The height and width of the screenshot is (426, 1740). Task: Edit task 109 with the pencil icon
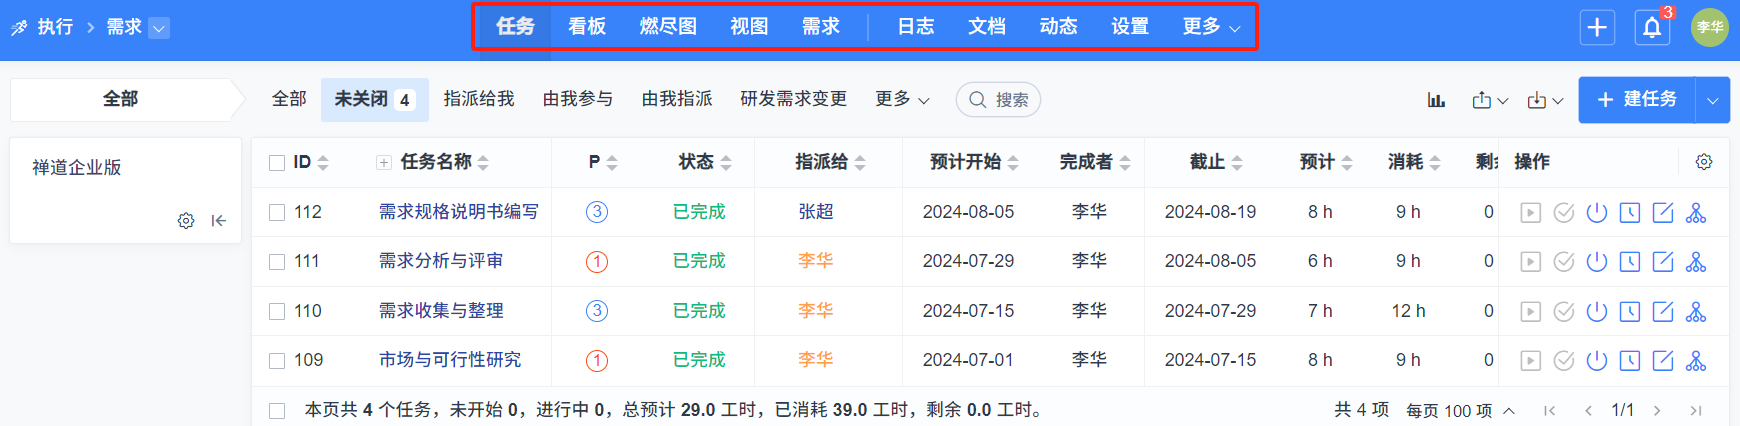(x=1663, y=360)
